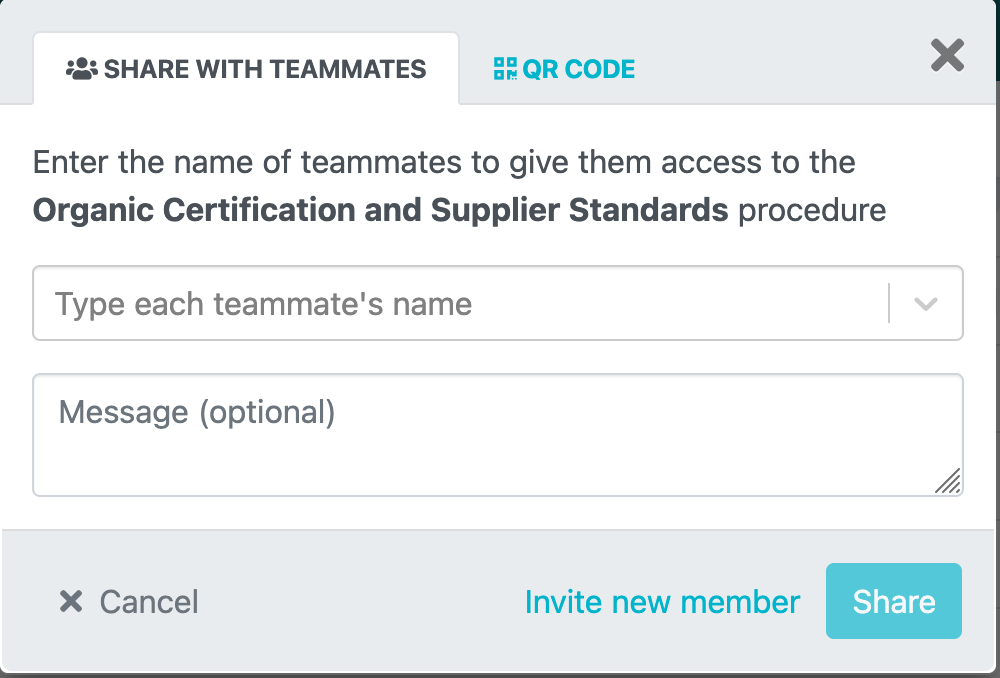Click the word 'procedure' in the description
The image size is (1000, 678).
pos(812,210)
